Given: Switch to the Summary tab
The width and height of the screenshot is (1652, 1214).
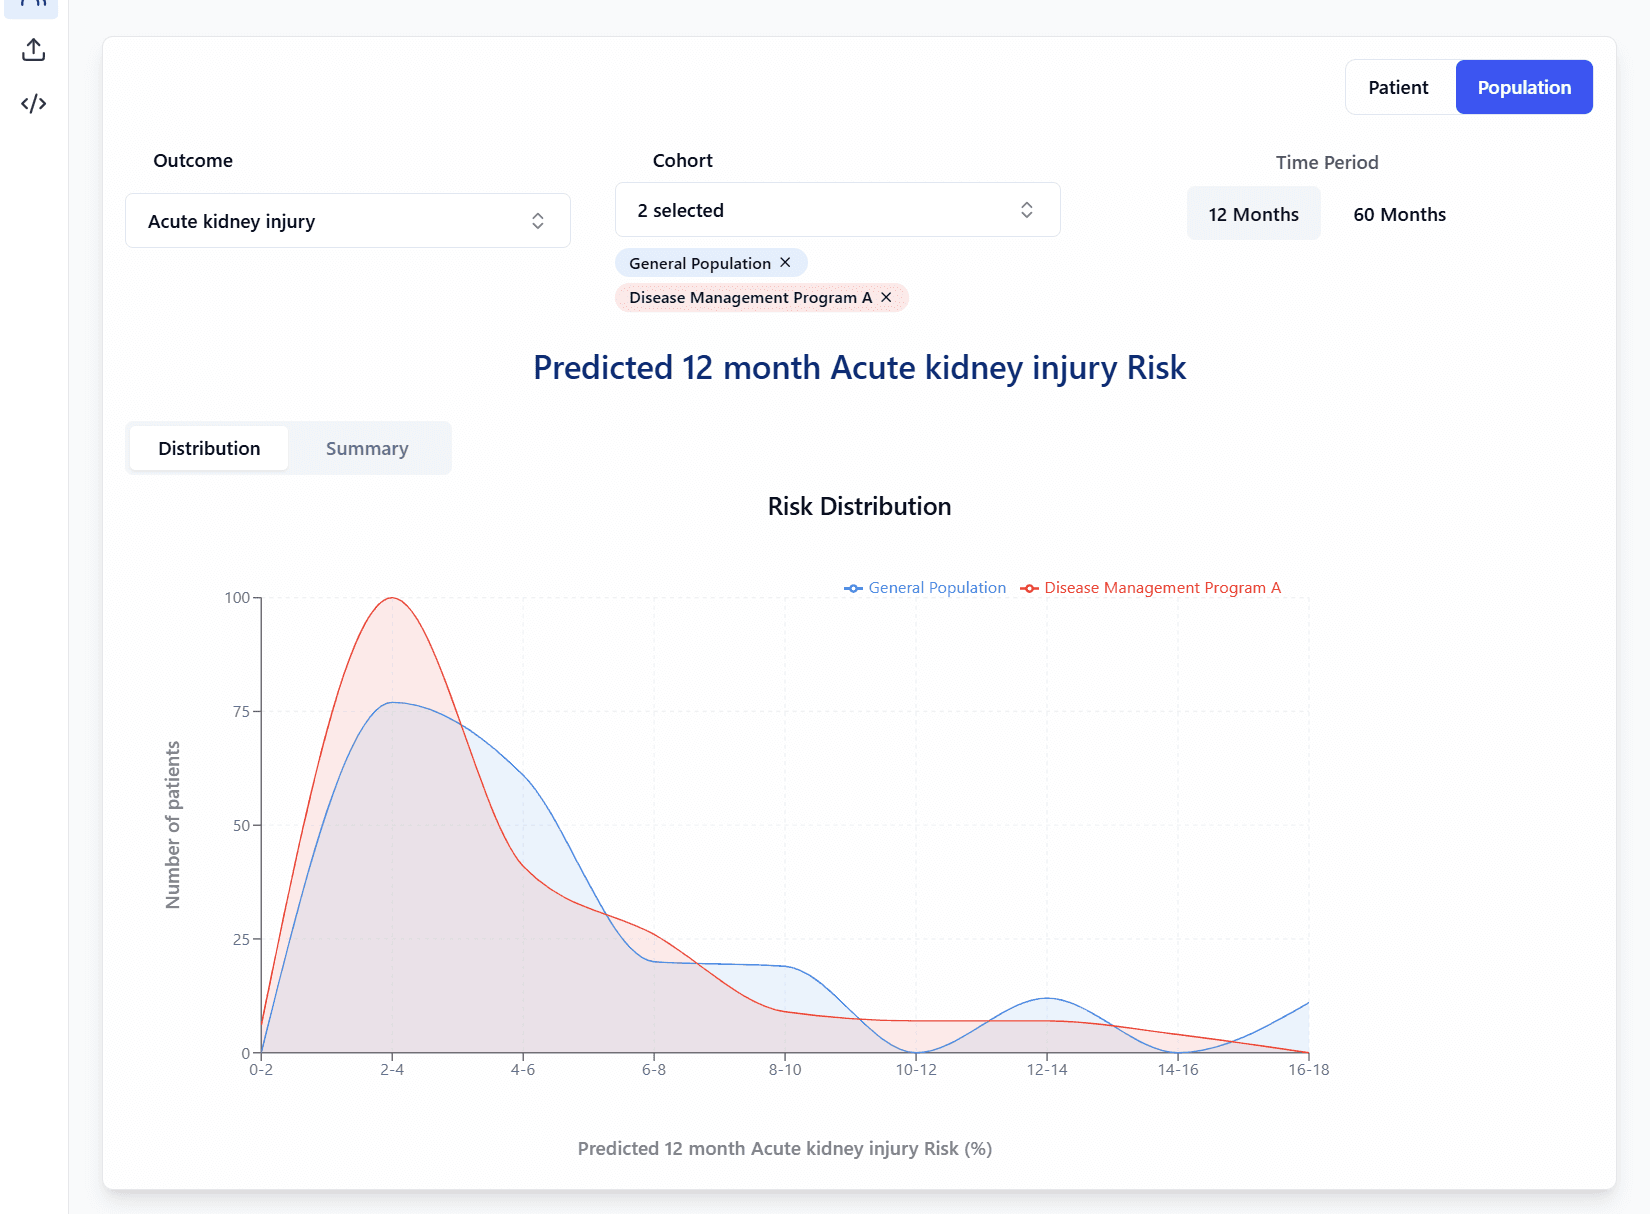Looking at the screenshot, I should click(x=367, y=448).
